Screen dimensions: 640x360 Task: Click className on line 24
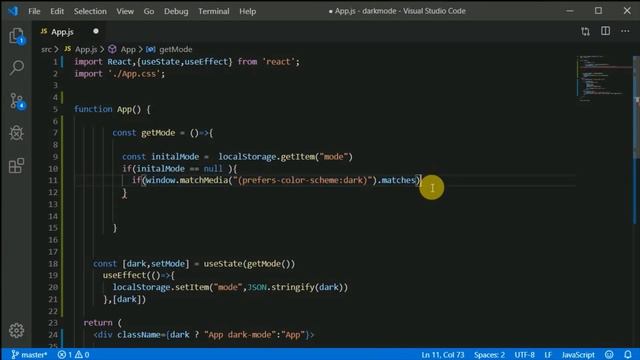139,335
